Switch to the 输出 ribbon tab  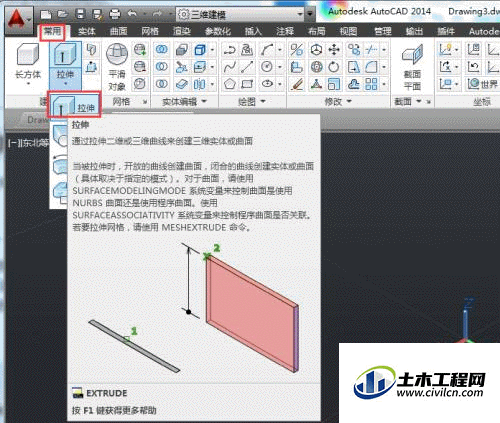point(414,32)
